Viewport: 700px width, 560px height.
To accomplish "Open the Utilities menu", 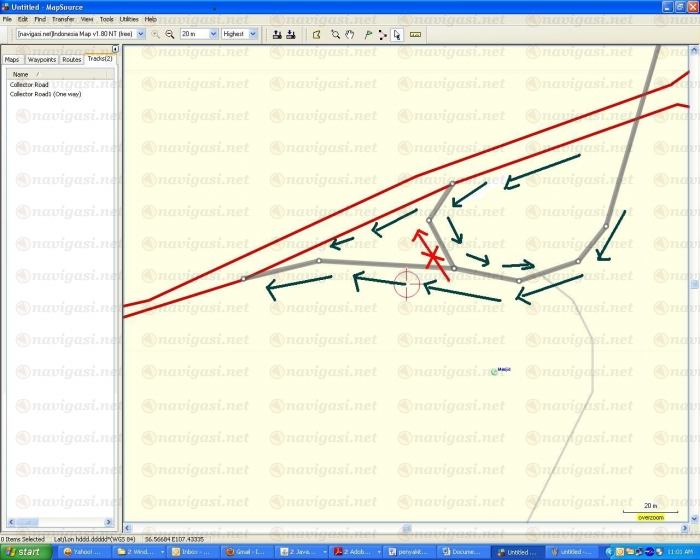I will pos(129,19).
